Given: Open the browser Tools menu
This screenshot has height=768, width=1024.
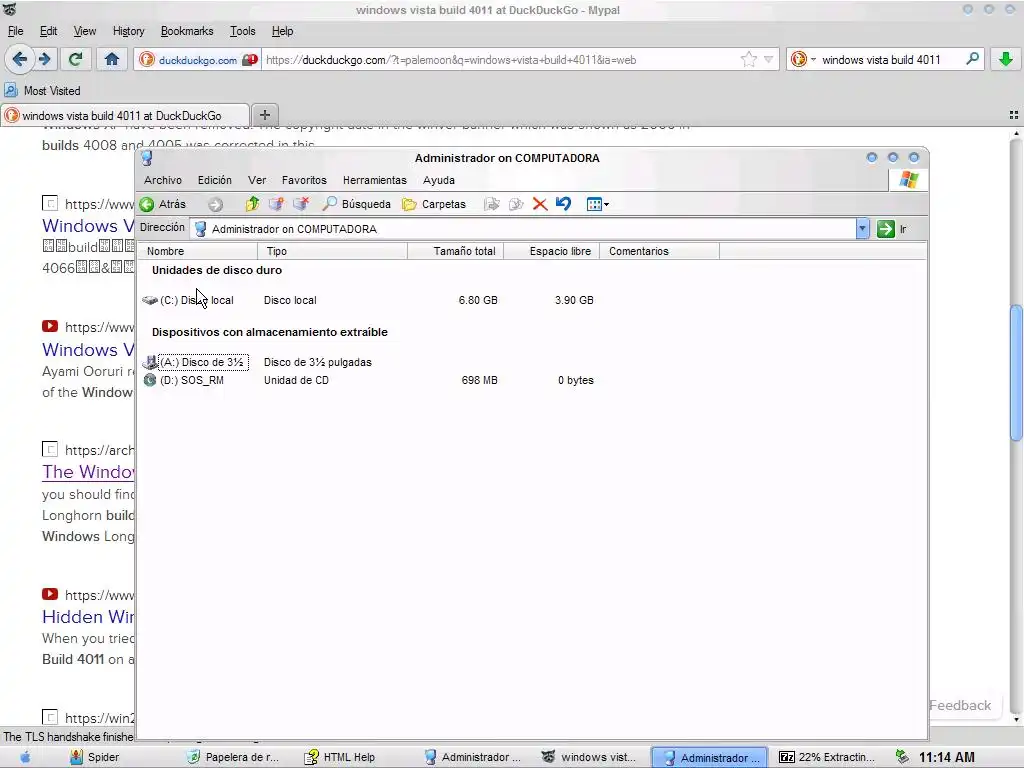Looking at the screenshot, I should pos(242,31).
